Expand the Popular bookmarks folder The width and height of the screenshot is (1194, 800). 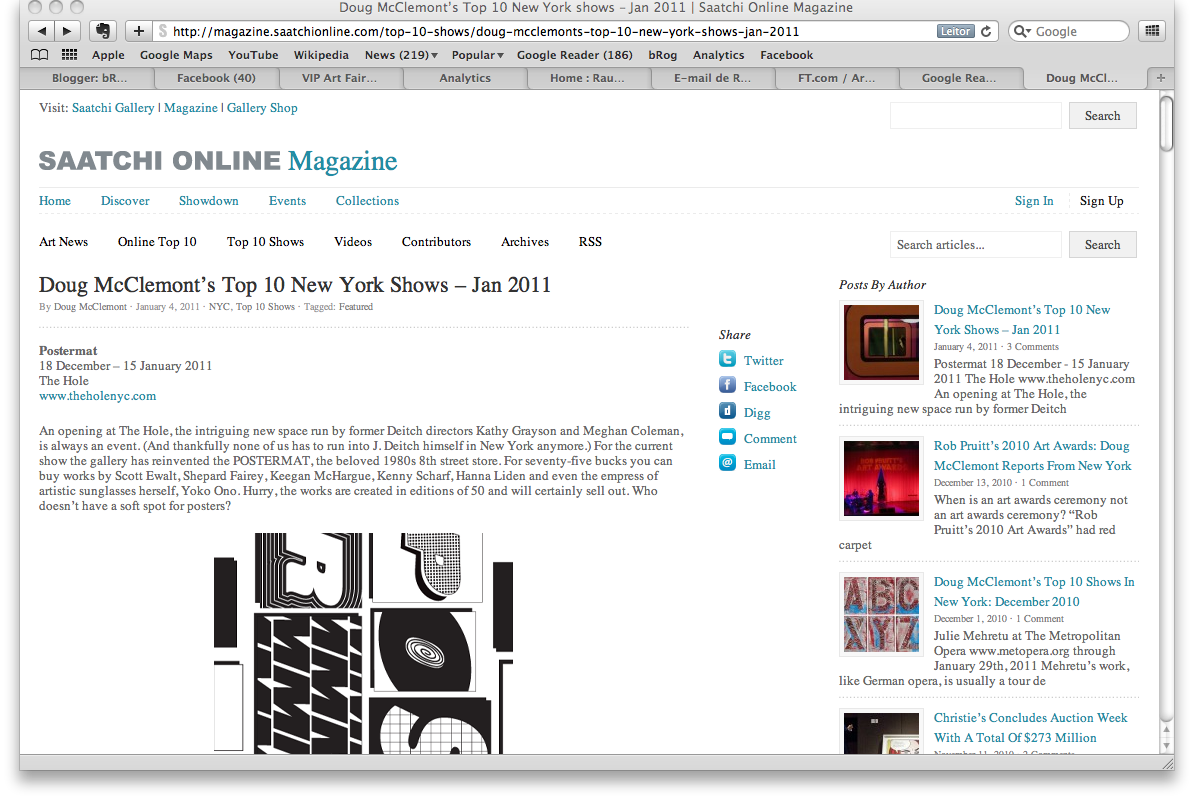point(477,55)
